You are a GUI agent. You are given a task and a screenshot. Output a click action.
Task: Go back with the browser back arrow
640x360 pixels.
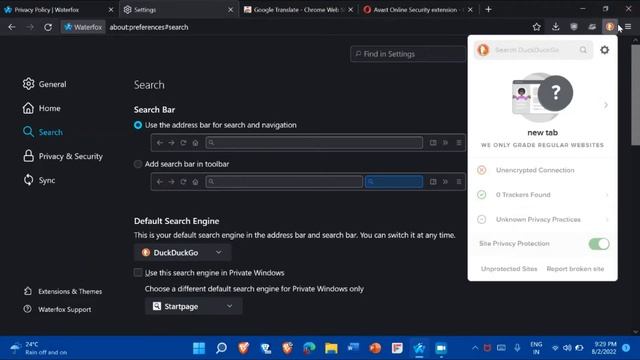[x=12, y=27]
